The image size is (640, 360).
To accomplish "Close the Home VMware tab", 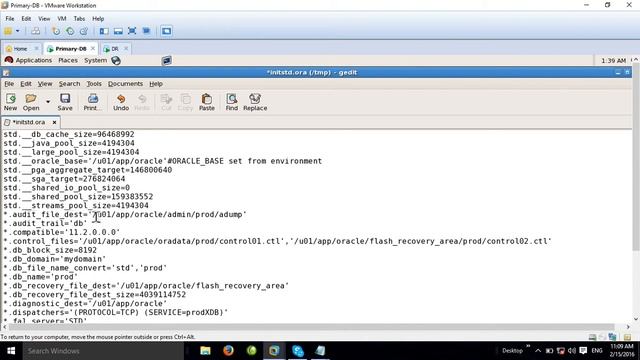I will [36, 49].
